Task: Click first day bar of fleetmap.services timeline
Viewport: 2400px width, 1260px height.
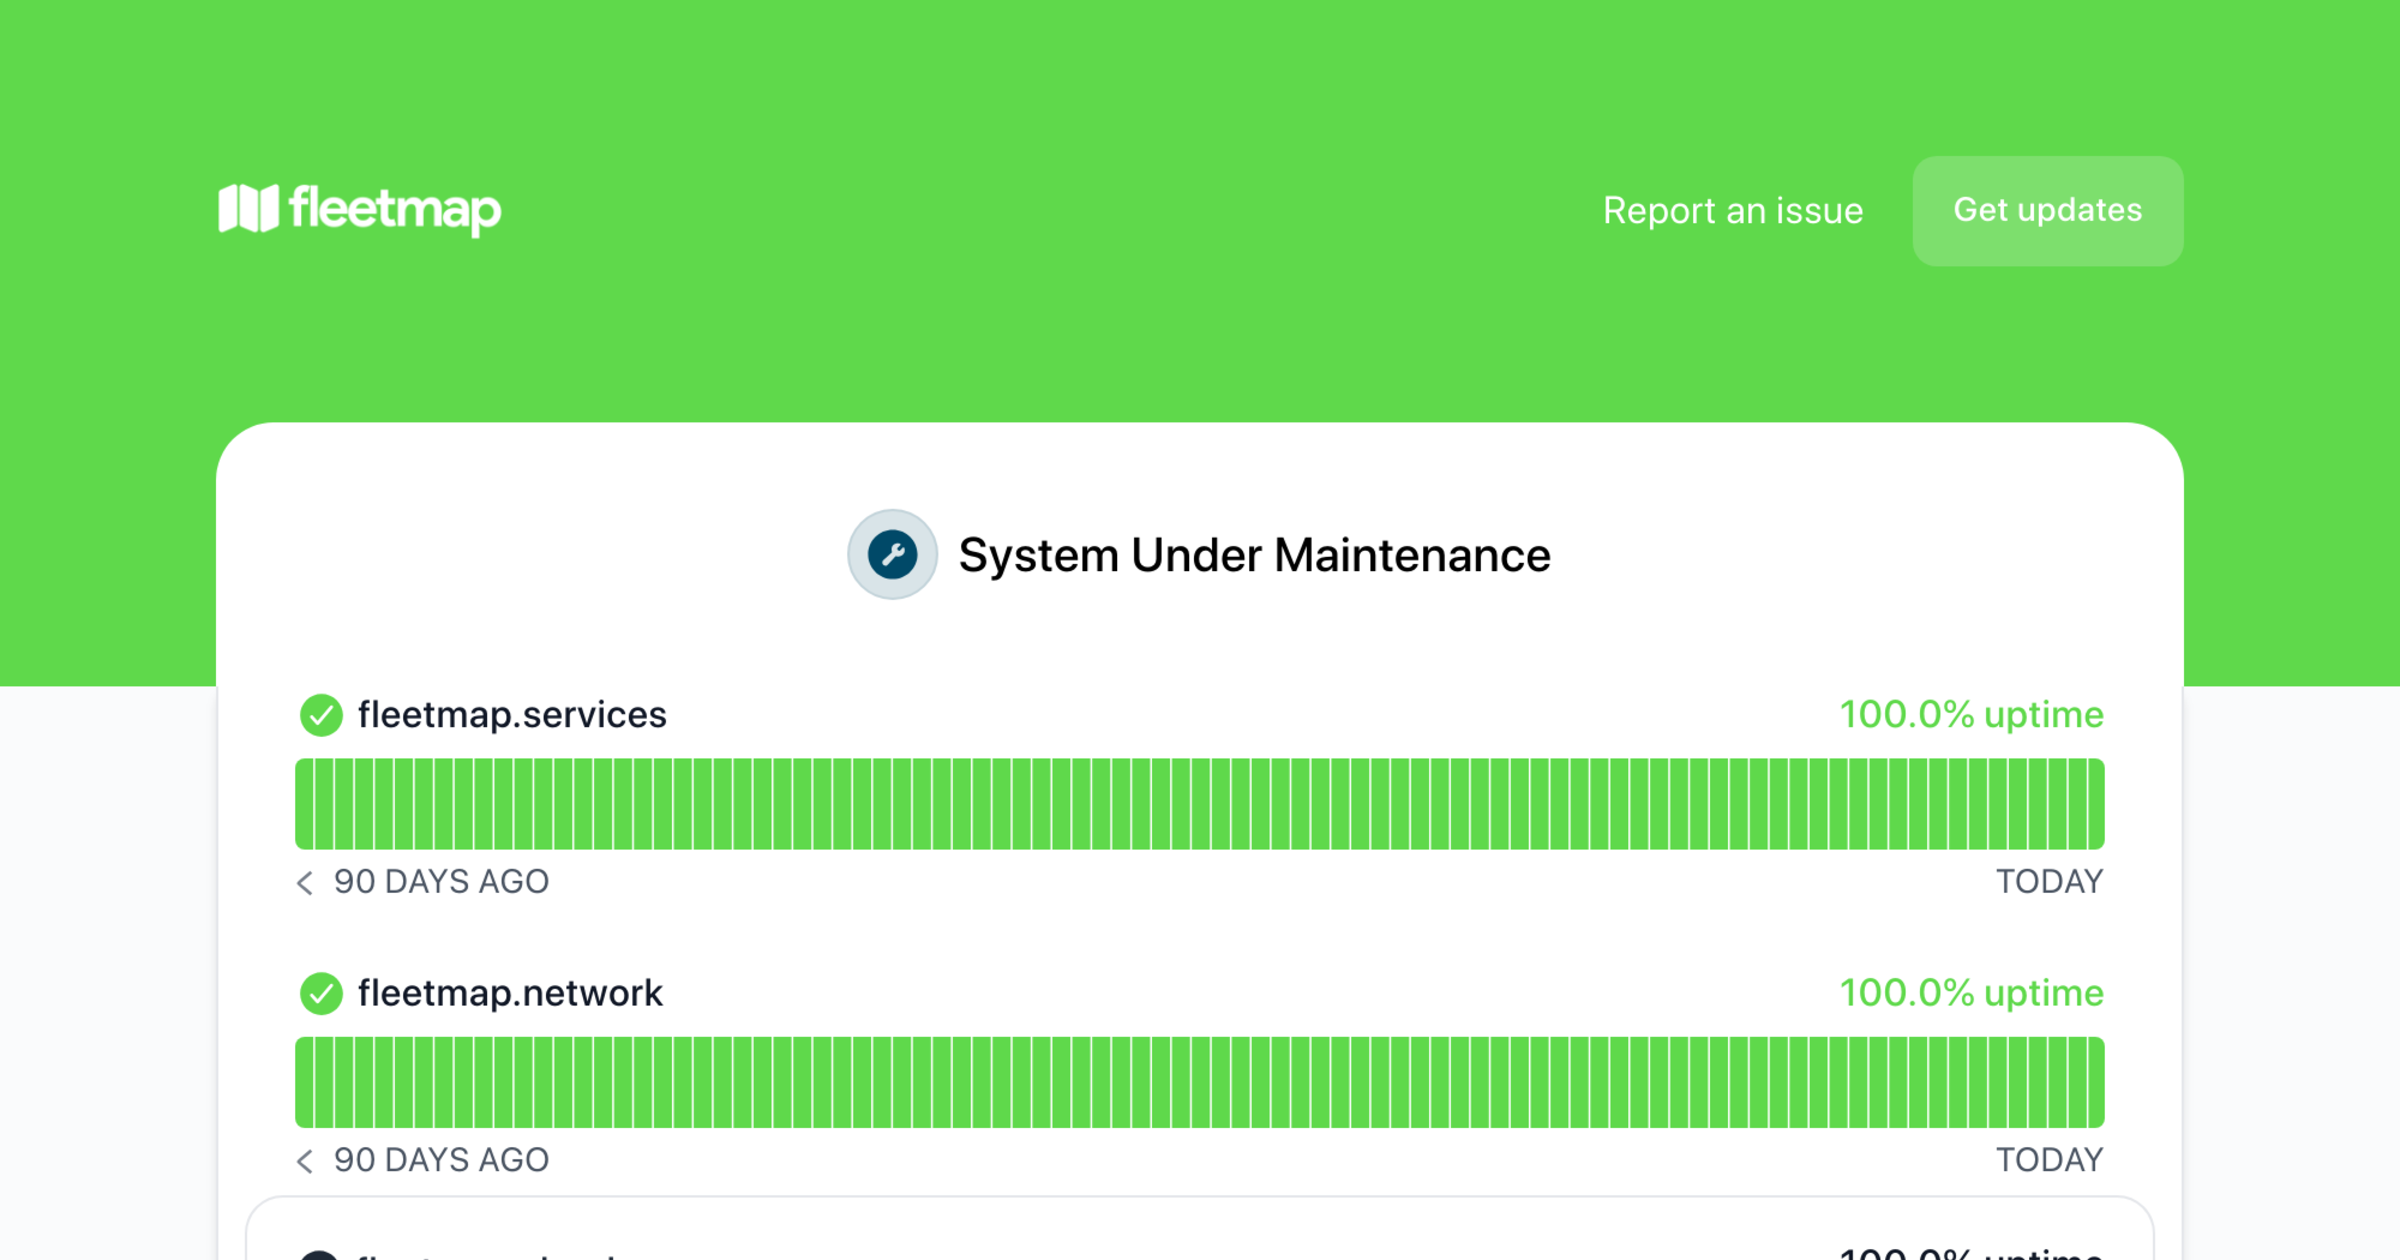Action: [304, 804]
